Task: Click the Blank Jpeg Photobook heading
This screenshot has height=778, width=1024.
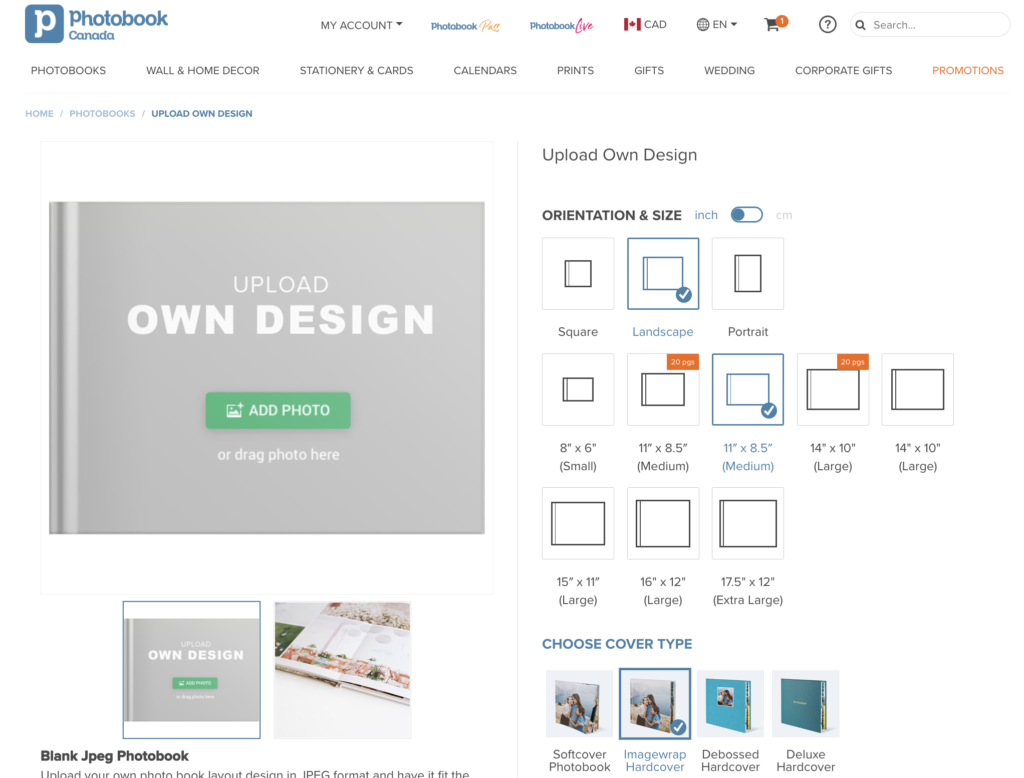Action: pos(114,756)
